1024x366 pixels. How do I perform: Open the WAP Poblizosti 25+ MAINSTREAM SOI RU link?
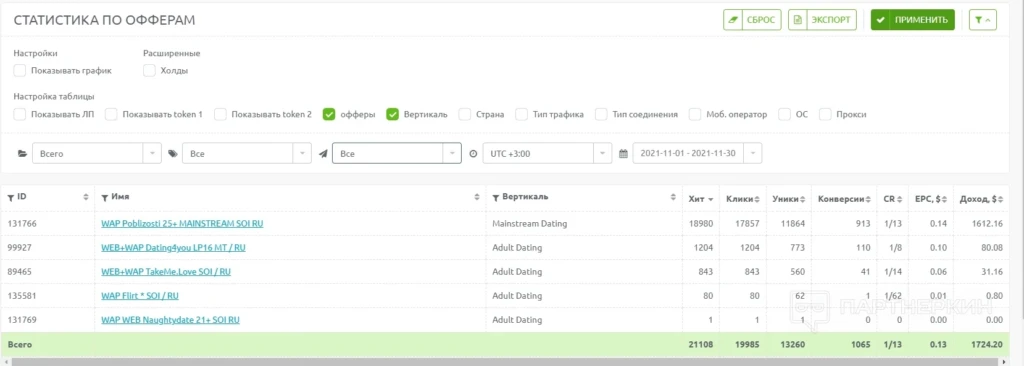click(182, 224)
